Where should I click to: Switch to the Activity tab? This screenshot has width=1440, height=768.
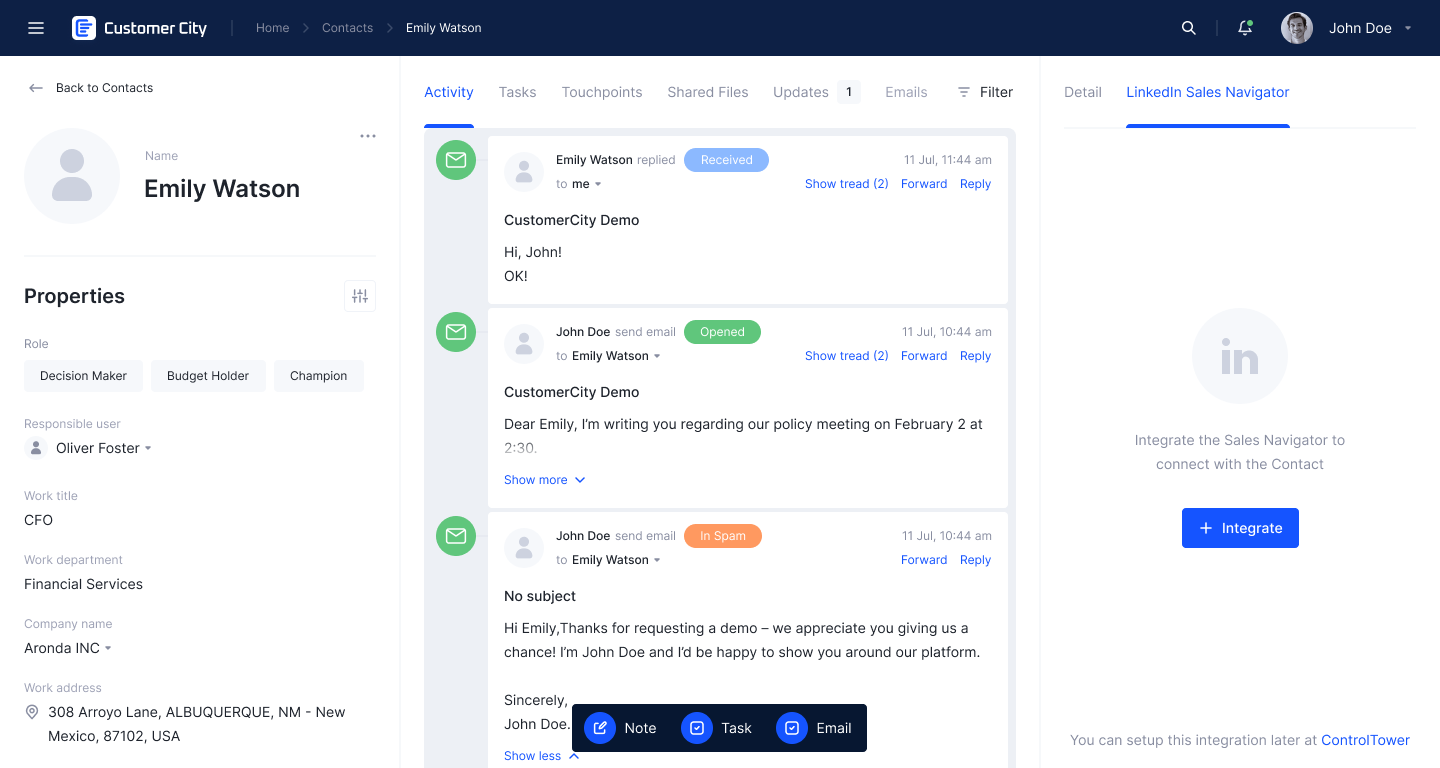click(x=448, y=92)
